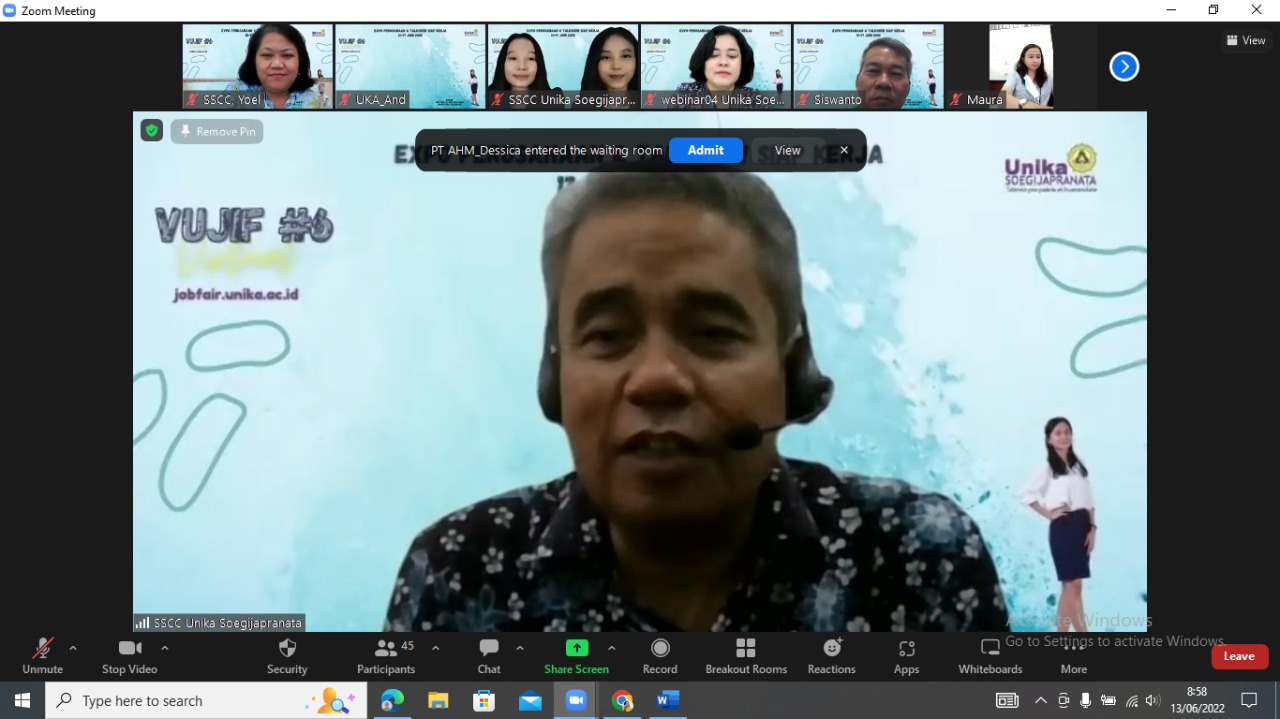Open the touch keyboard tray icon
The width and height of the screenshot is (1280, 719).
(x=1007, y=700)
